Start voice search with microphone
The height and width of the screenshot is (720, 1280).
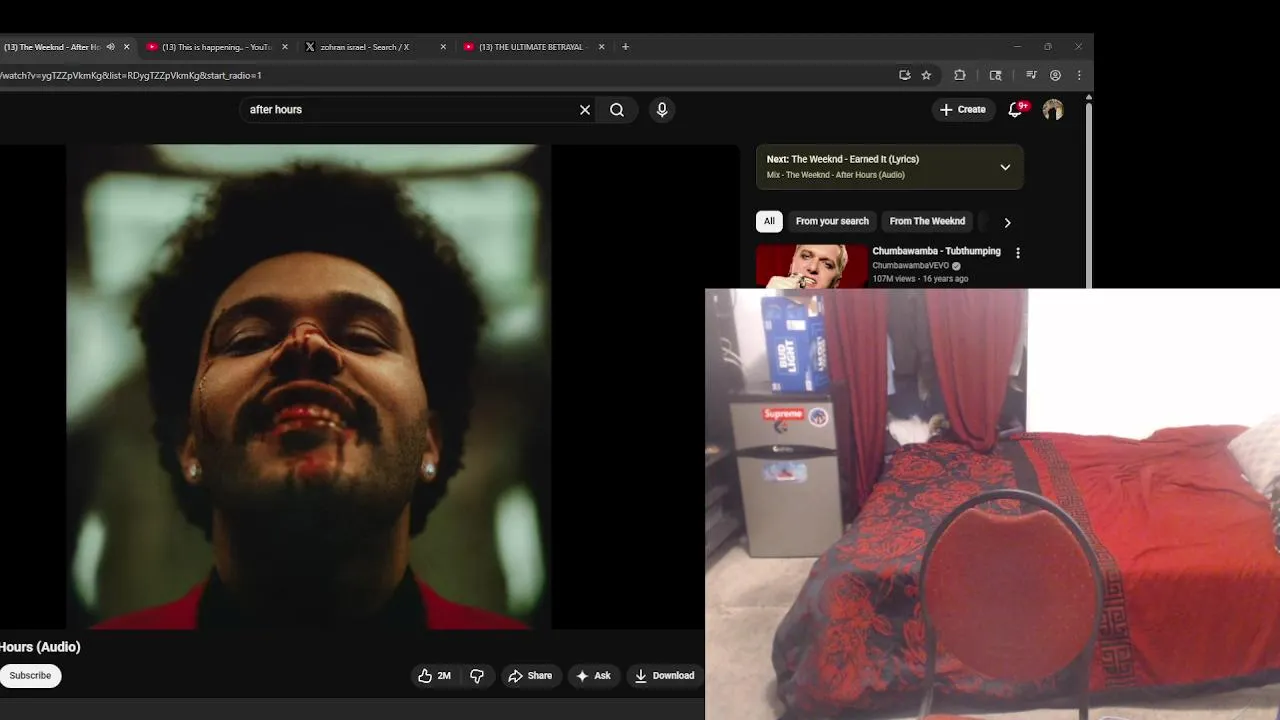(x=662, y=110)
